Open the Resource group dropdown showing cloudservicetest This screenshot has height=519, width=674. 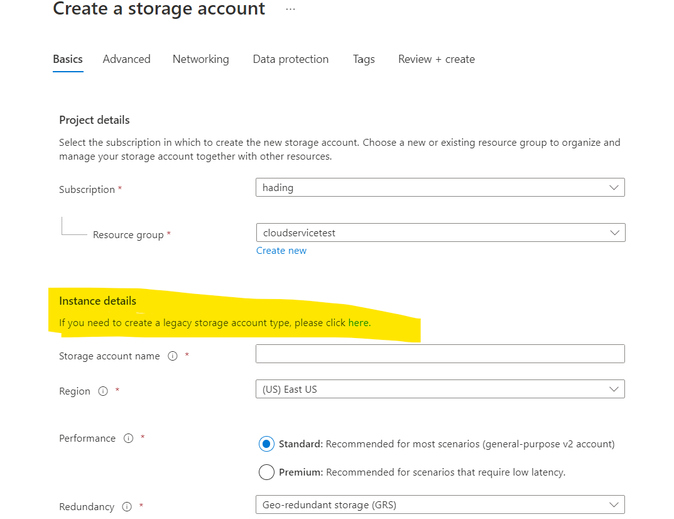tap(441, 233)
